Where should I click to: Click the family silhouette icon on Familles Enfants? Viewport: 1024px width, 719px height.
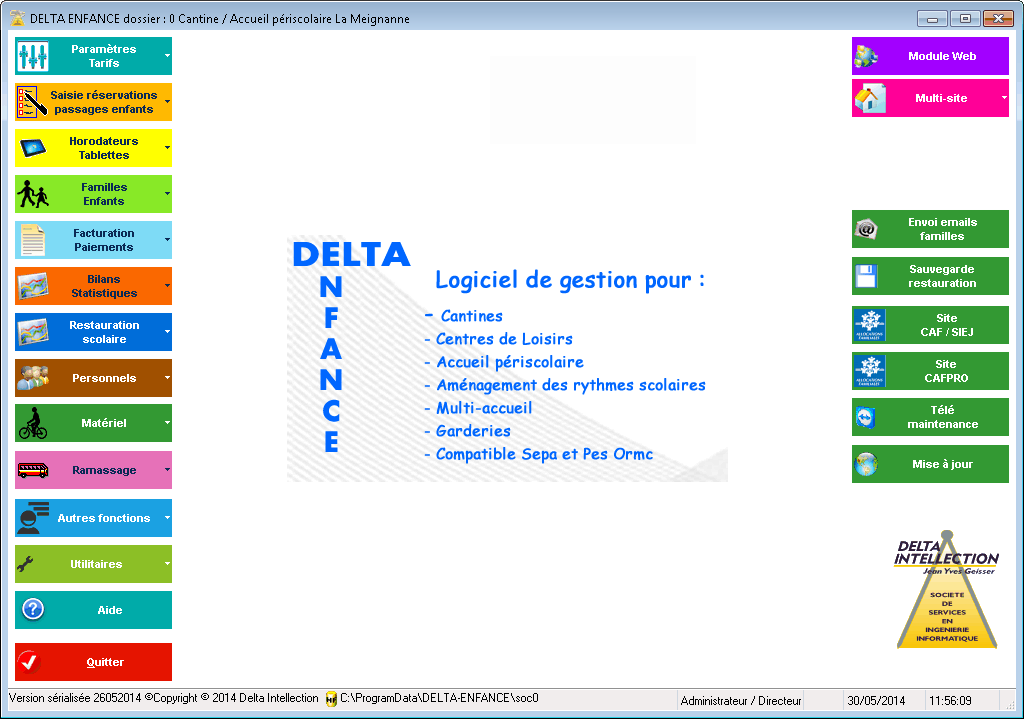[x=33, y=194]
